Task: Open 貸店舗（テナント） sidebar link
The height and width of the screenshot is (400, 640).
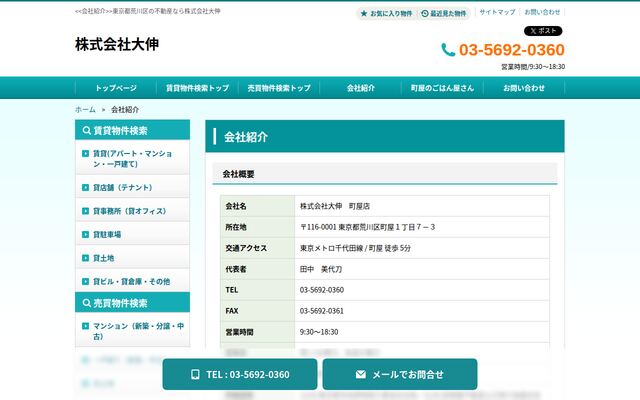Action: coord(133,187)
